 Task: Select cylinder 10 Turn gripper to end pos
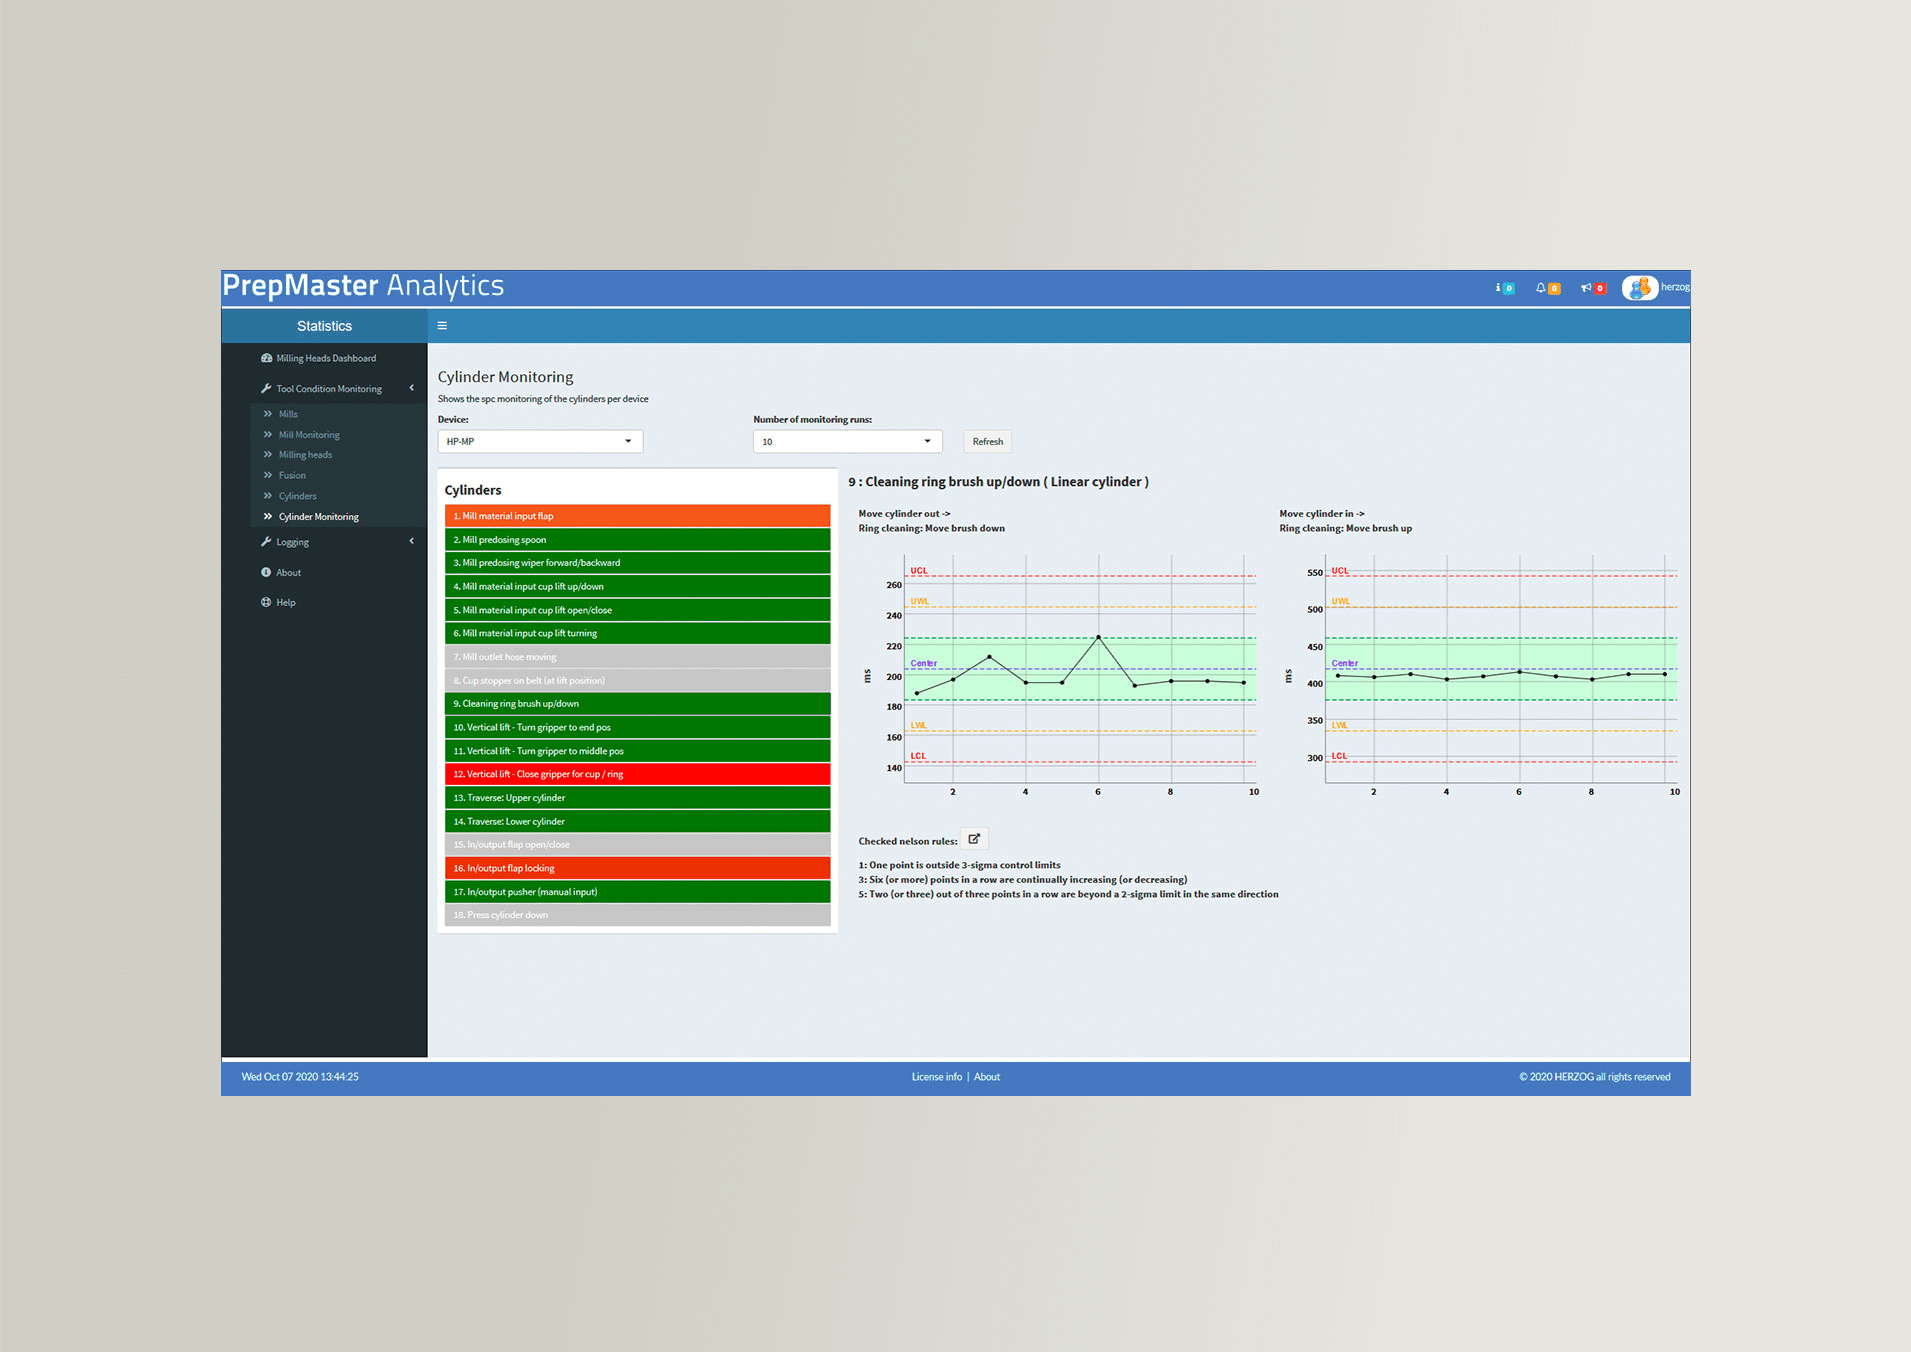(637, 727)
